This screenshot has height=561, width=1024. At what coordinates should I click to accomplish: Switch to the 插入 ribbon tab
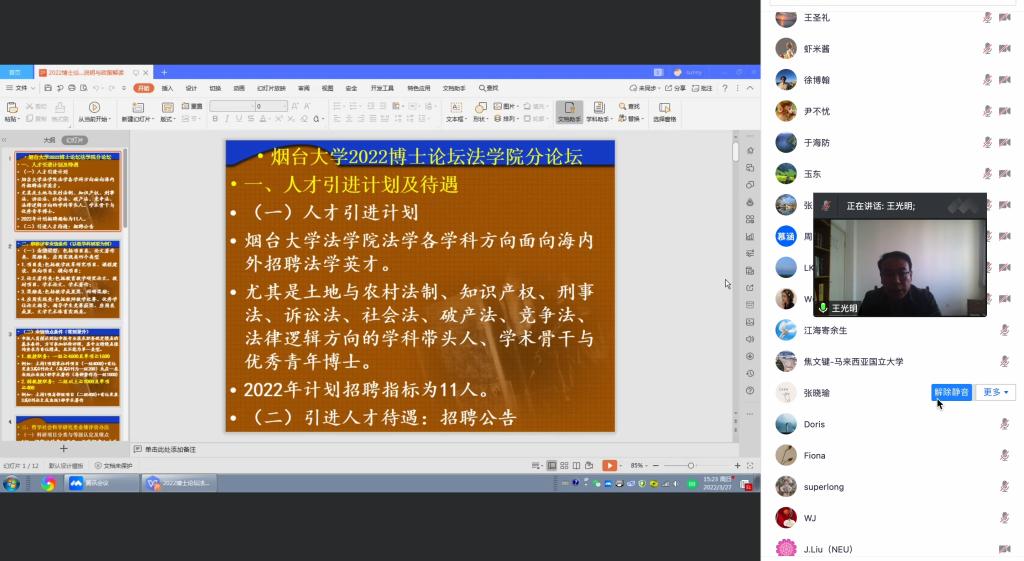coord(167,88)
